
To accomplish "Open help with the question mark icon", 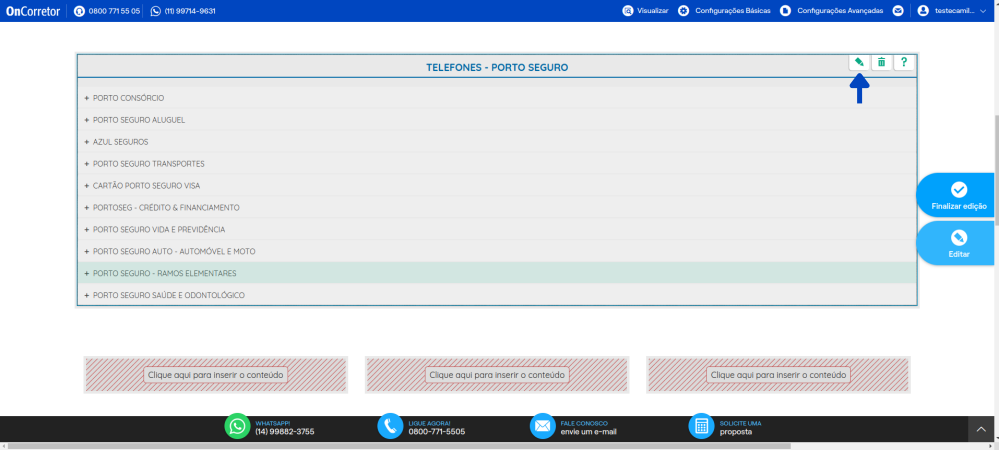I will pyautogui.click(x=904, y=62).
